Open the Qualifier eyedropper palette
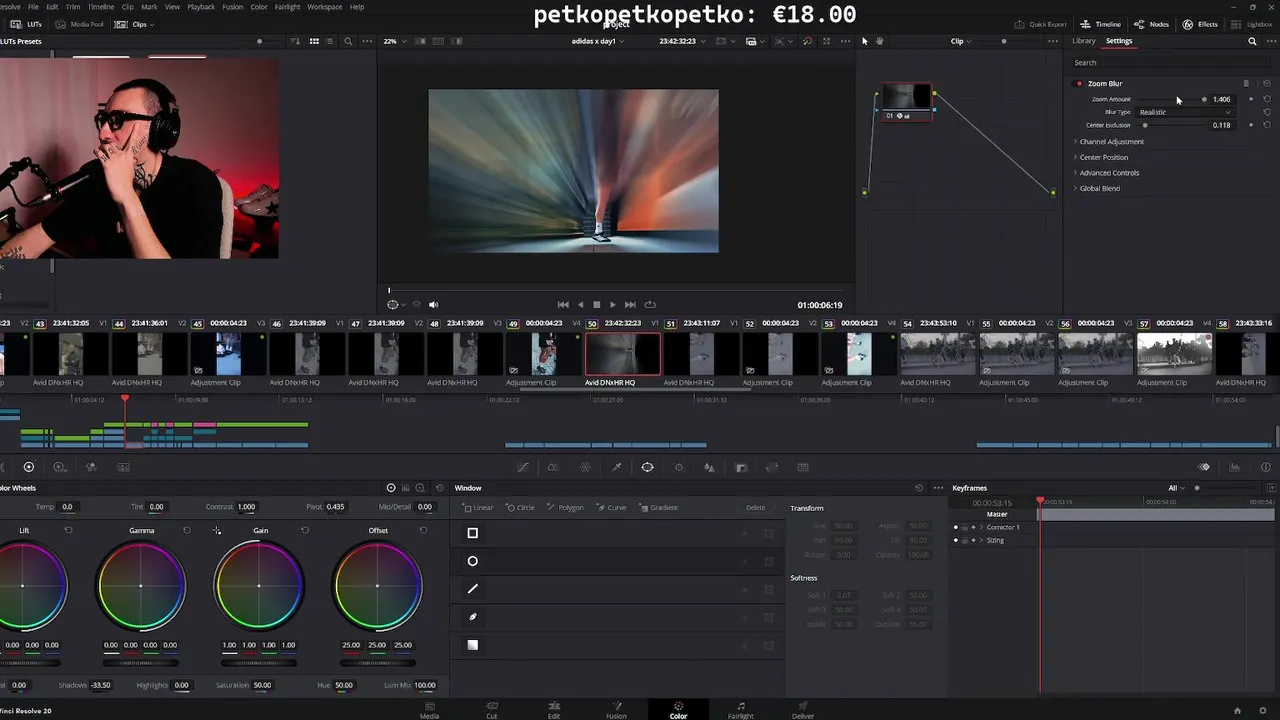The width and height of the screenshot is (1280, 720). [616, 467]
